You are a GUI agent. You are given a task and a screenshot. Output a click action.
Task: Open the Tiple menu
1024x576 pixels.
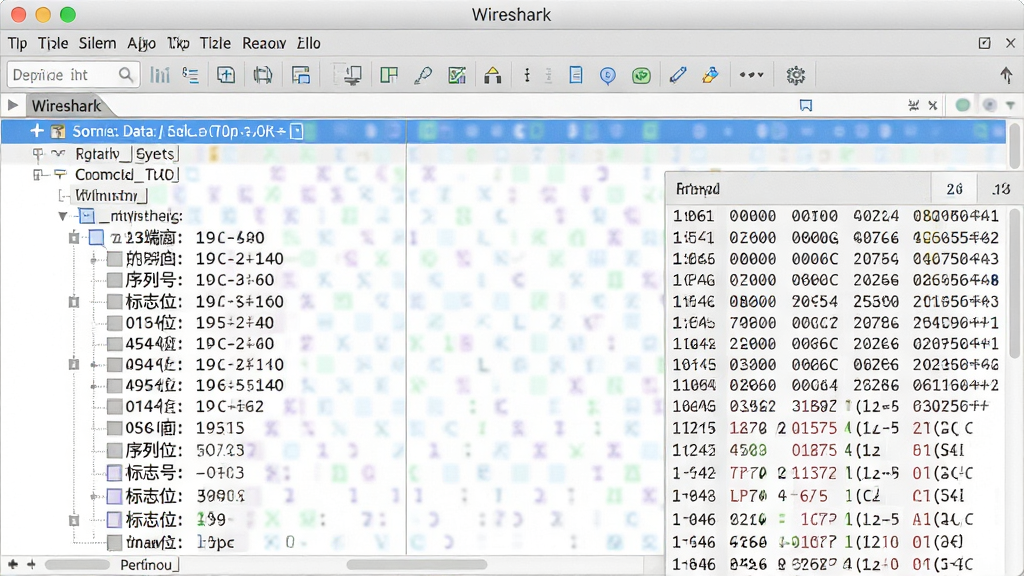coord(53,43)
